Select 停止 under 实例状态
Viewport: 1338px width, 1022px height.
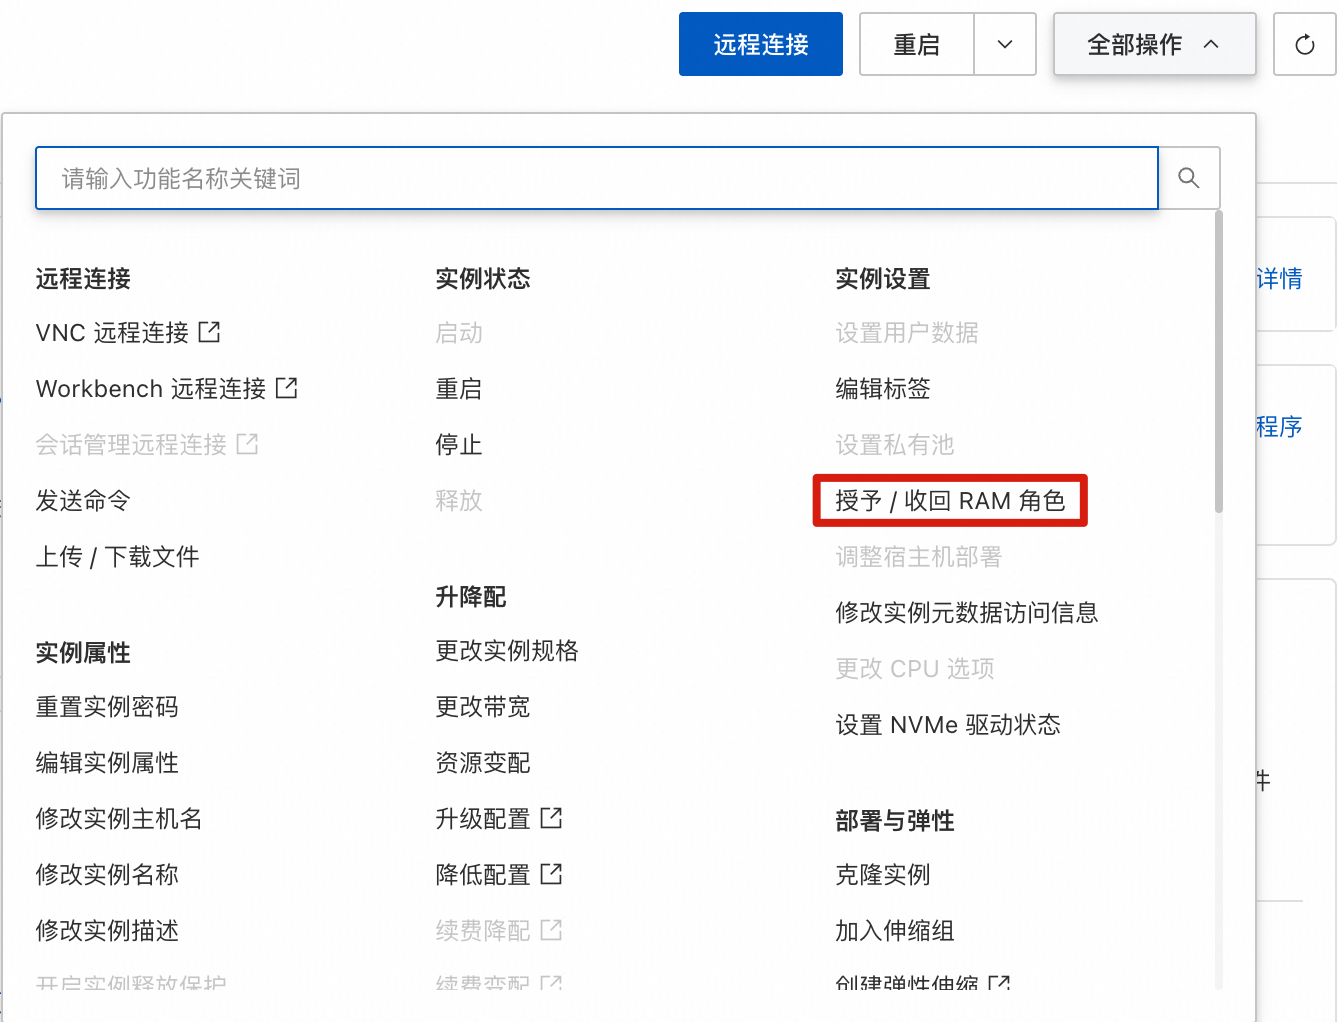[x=459, y=444]
